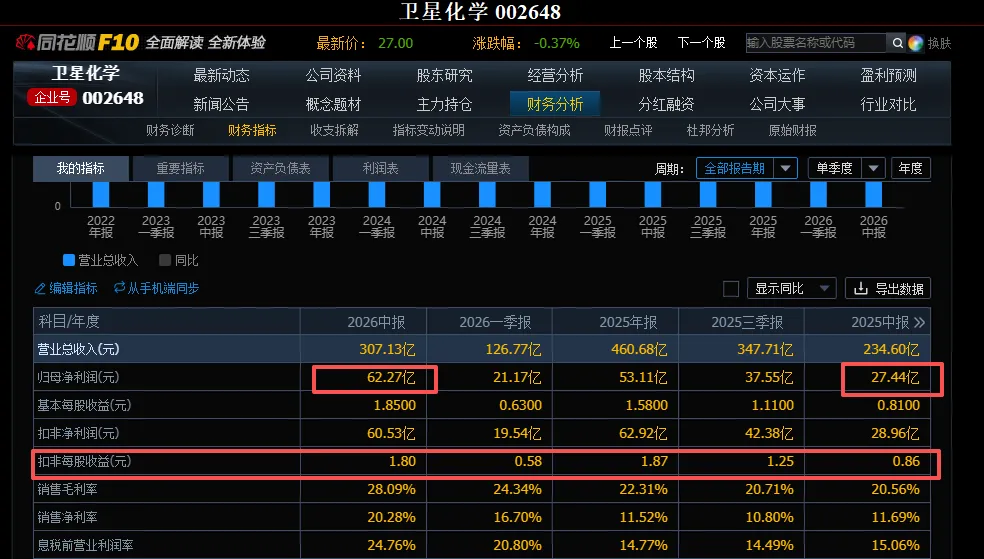Viewport: 984px width, 559px height.
Task: Open the 分红融资 menu
Action: click(666, 104)
